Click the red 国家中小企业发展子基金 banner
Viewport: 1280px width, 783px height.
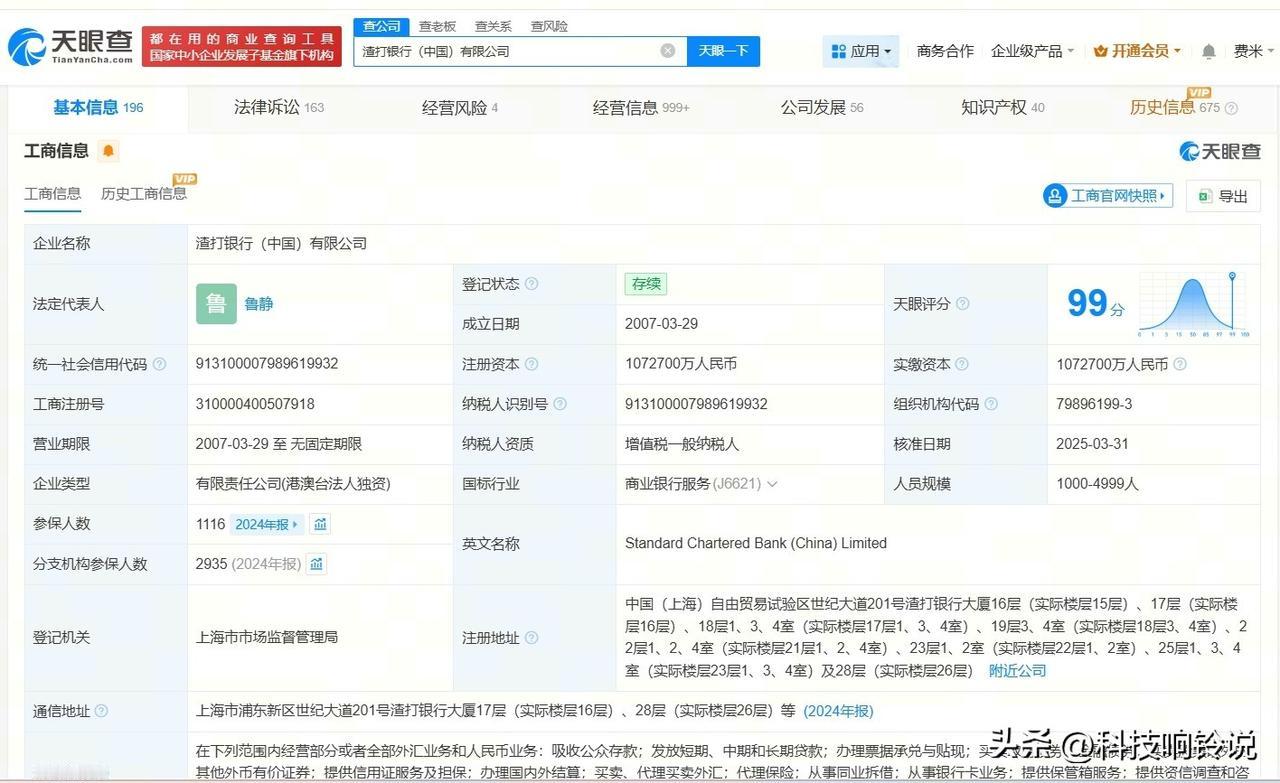click(242, 47)
